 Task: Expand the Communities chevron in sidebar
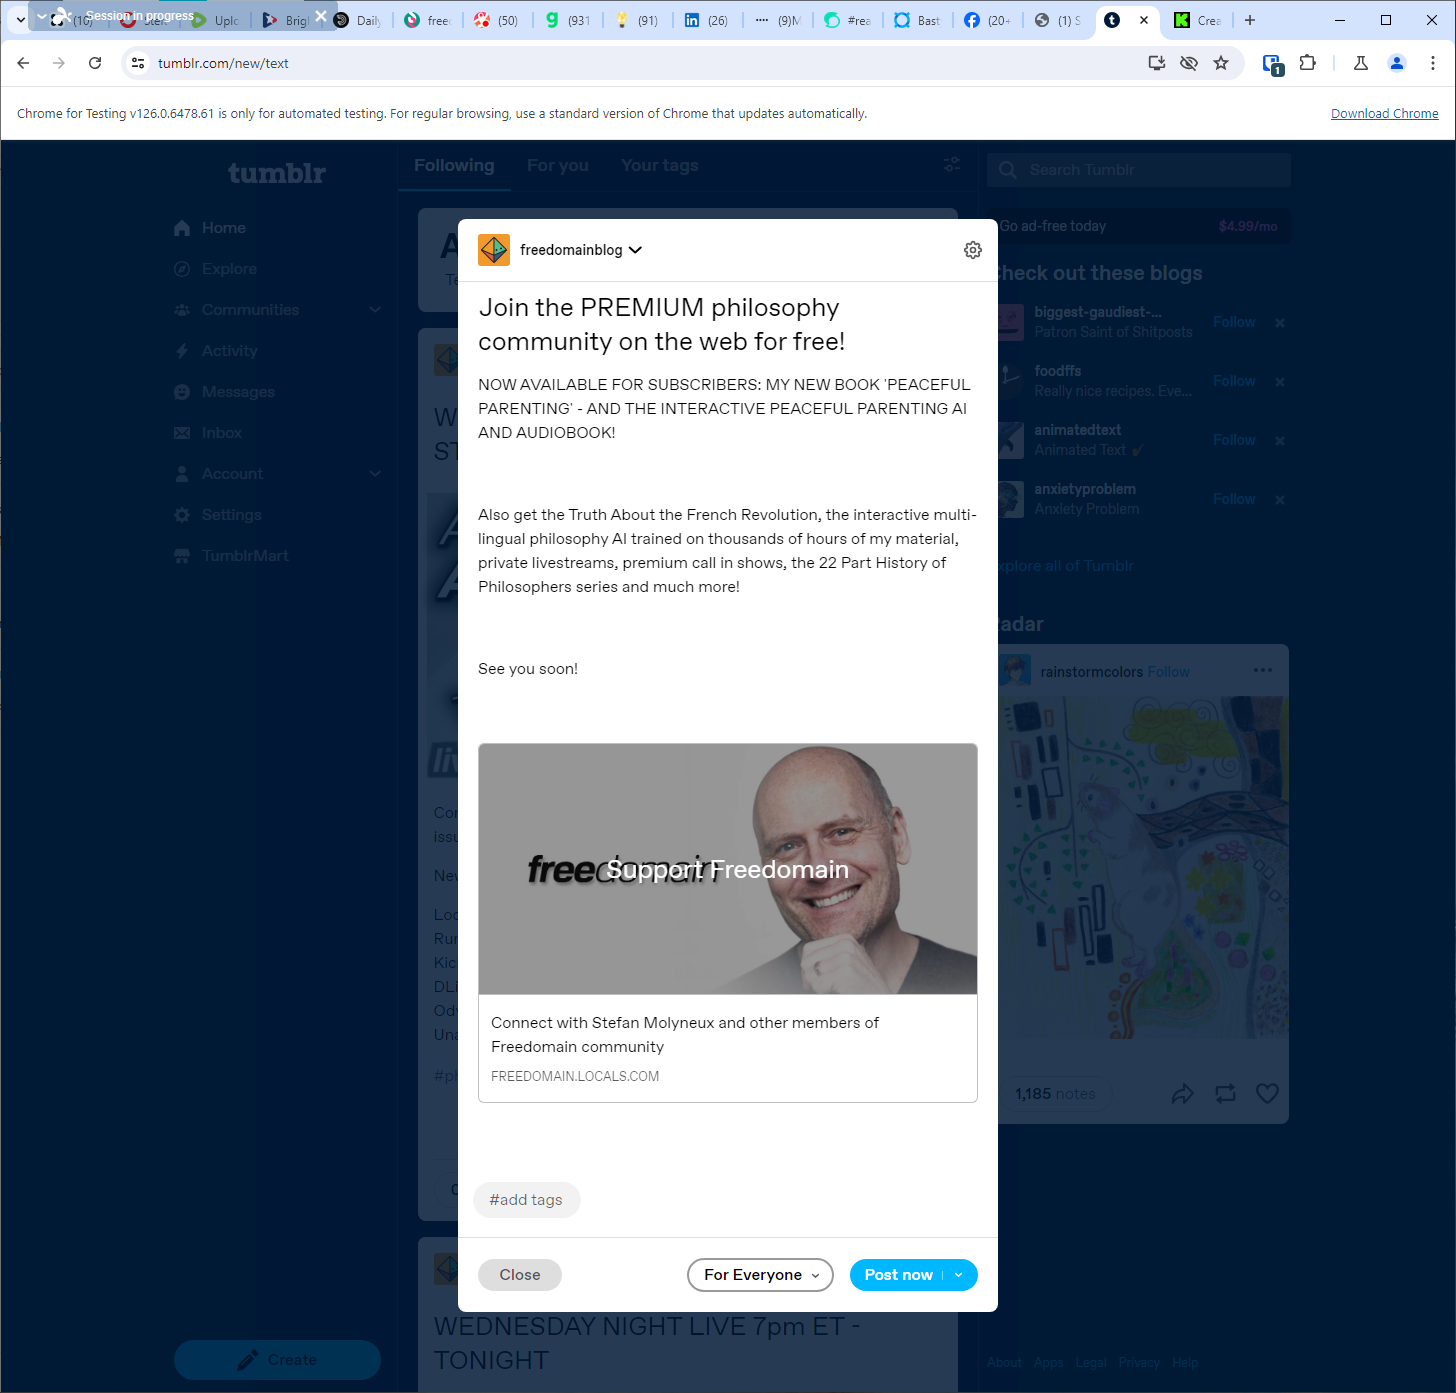pos(375,310)
